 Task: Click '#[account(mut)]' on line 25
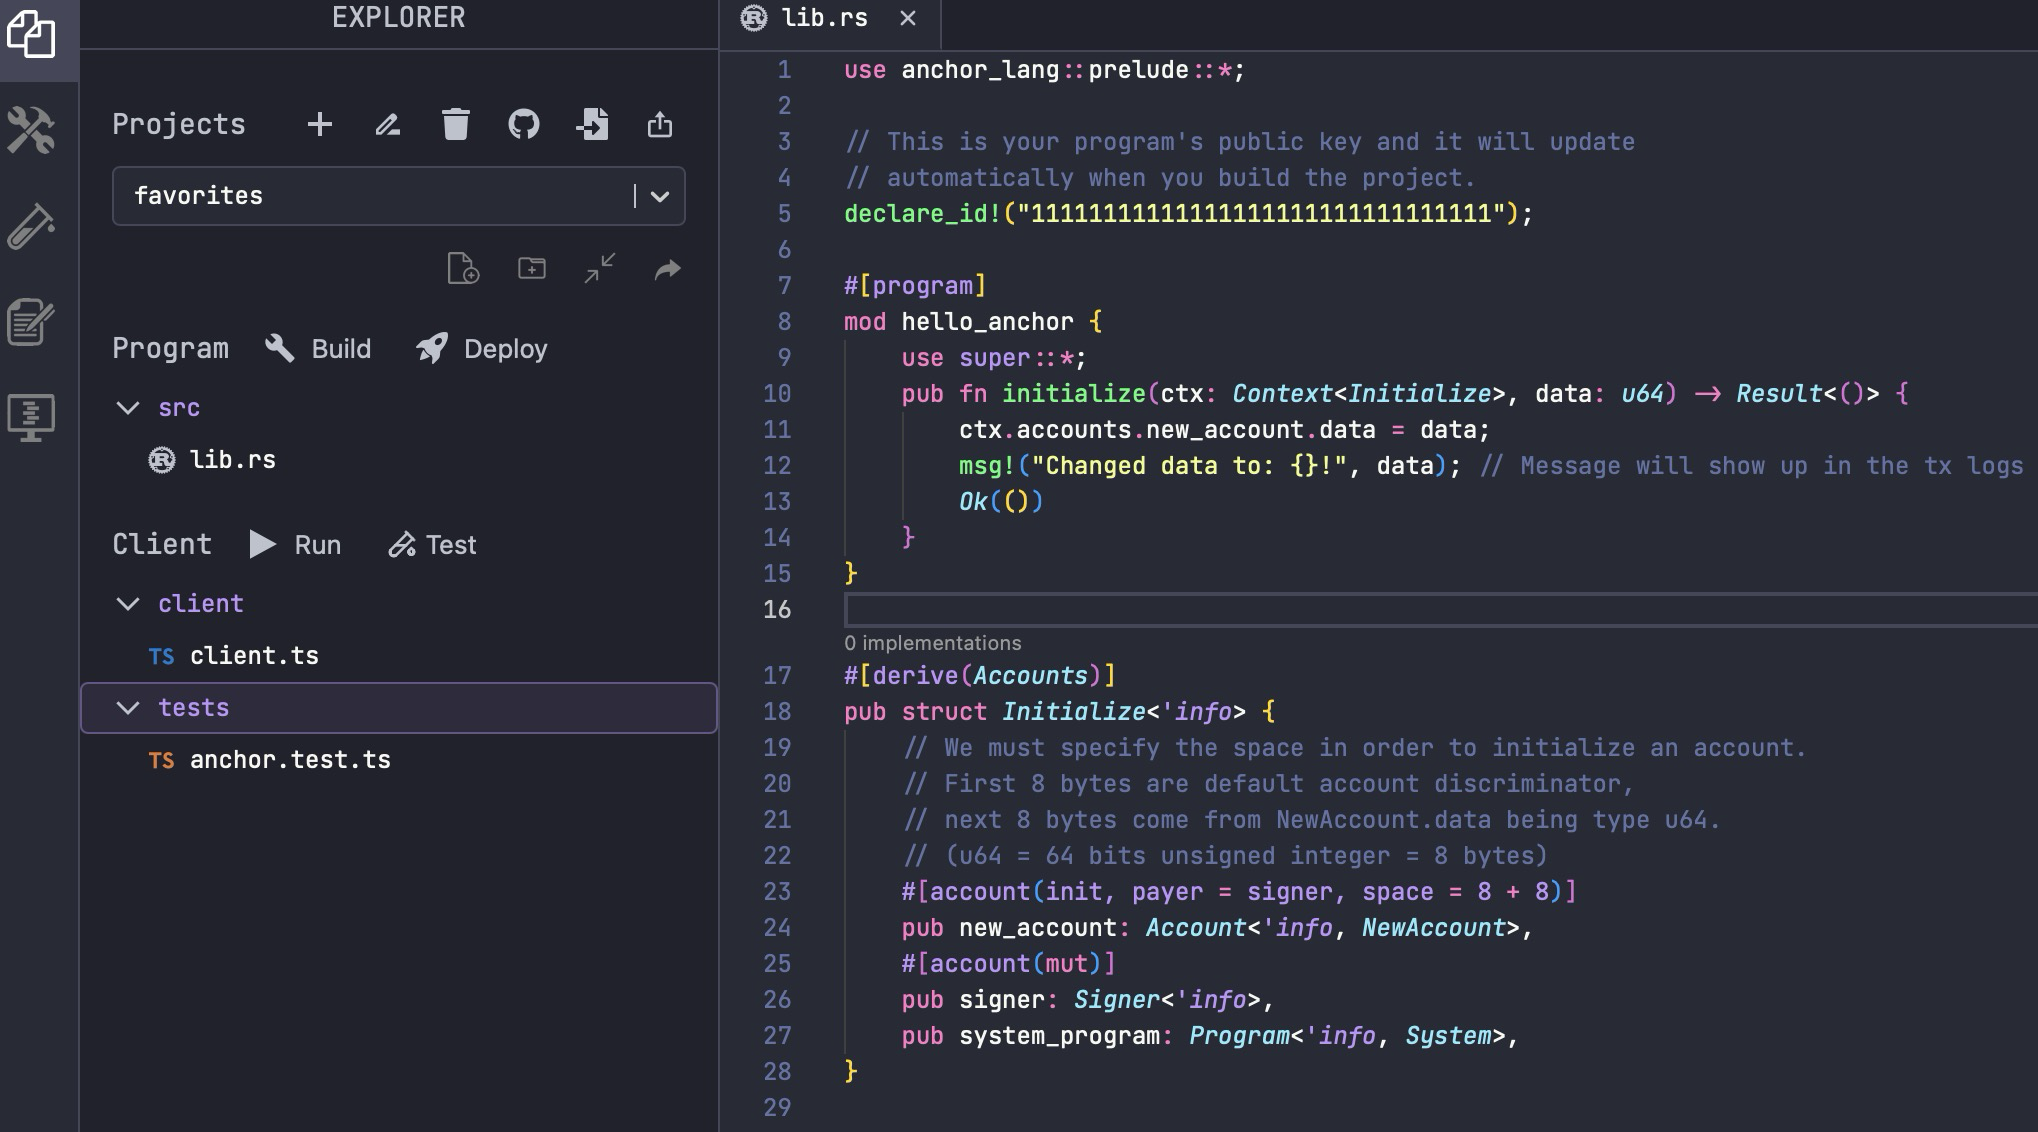(x=1008, y=964)
